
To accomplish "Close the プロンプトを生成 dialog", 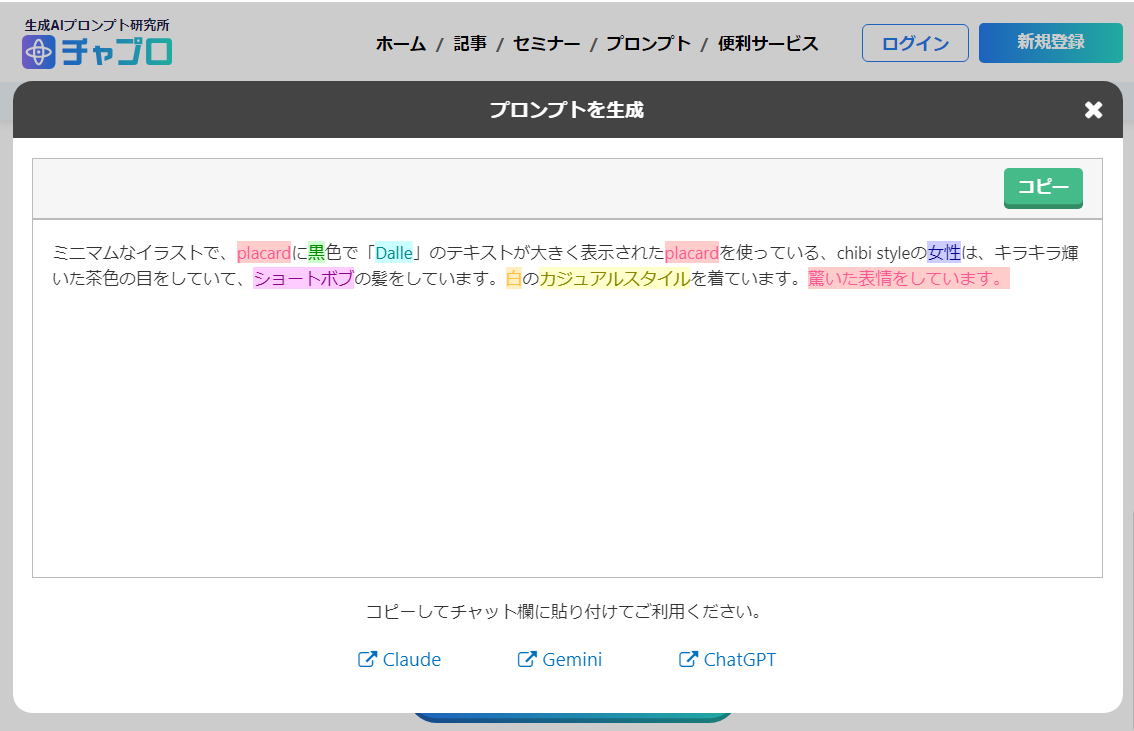I will point(1094,110).
